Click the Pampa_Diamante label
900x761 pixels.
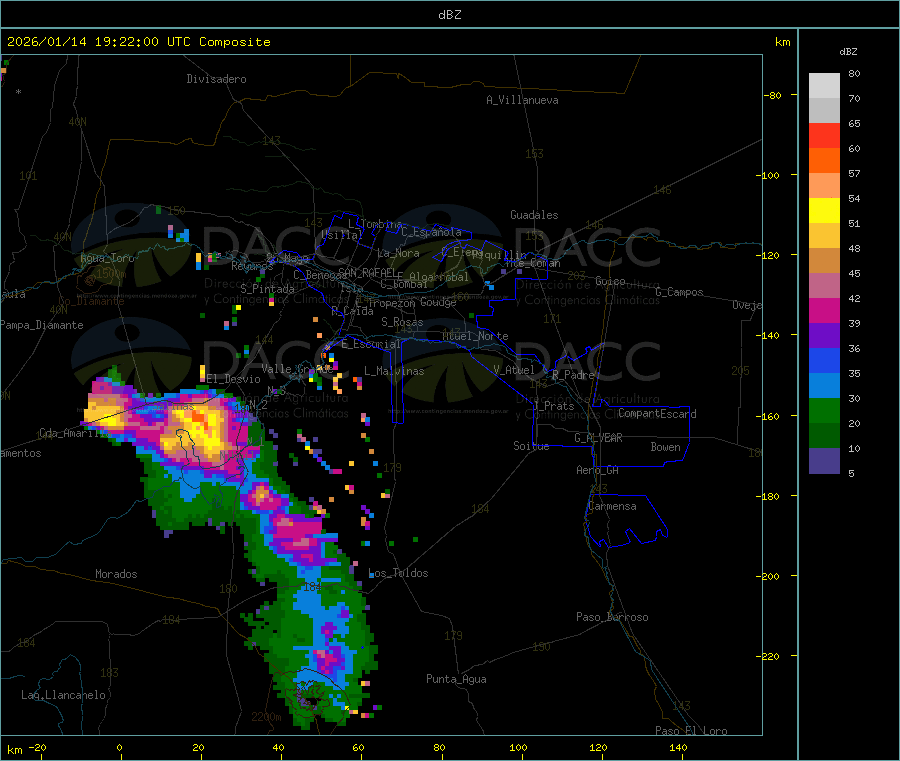(x=42, y=325)
